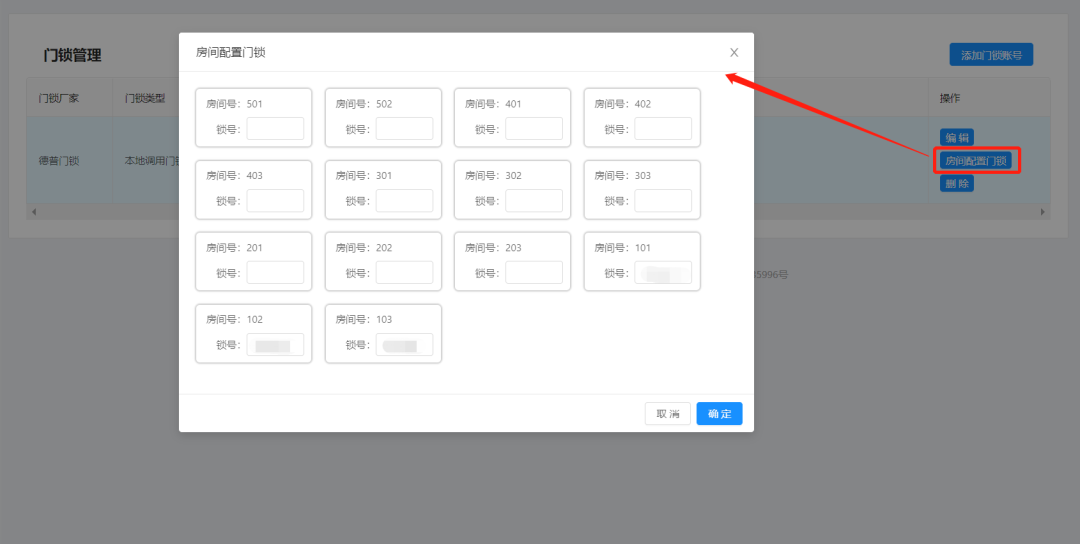Screen dimensions: 1080x544
Task: Click the 门锁管理 page title
Action: pyautogui.click(x=72, y=55)
